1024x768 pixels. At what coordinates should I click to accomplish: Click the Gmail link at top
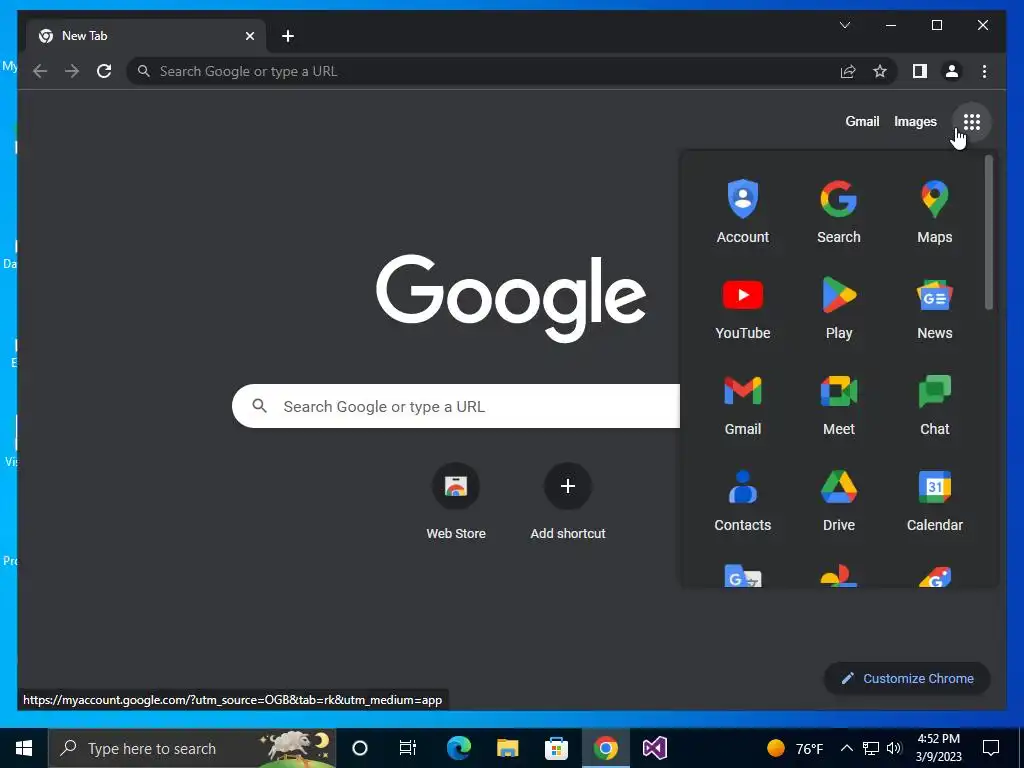[862, 121]
